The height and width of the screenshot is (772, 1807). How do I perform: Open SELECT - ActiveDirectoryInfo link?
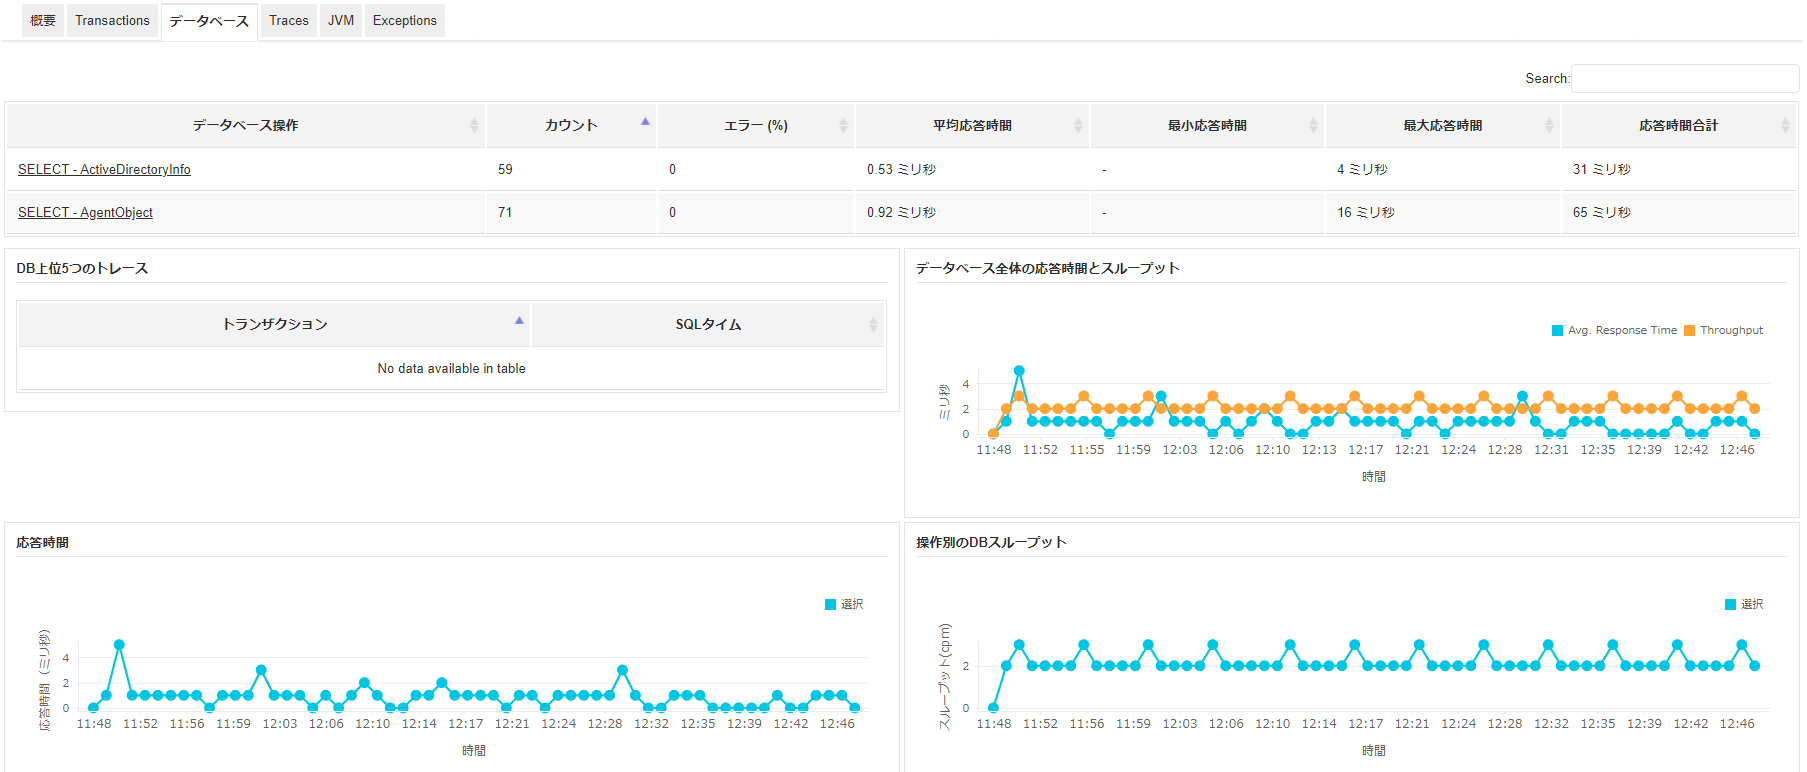104,169
